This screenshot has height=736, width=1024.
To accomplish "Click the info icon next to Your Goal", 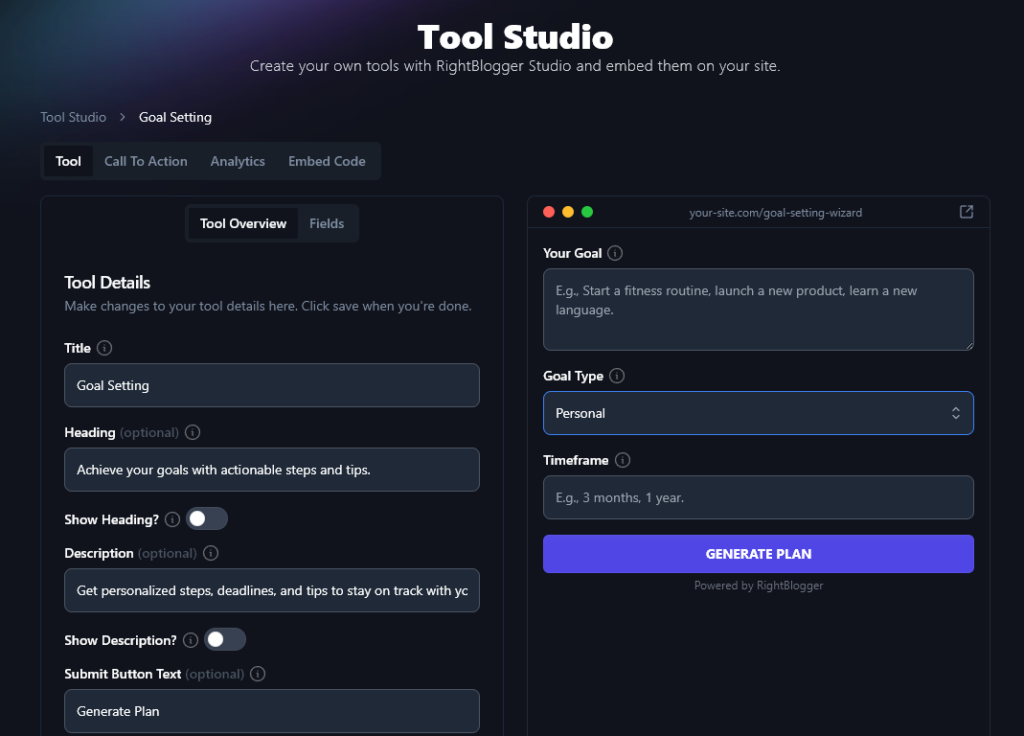I will click(x=612, y=253).
